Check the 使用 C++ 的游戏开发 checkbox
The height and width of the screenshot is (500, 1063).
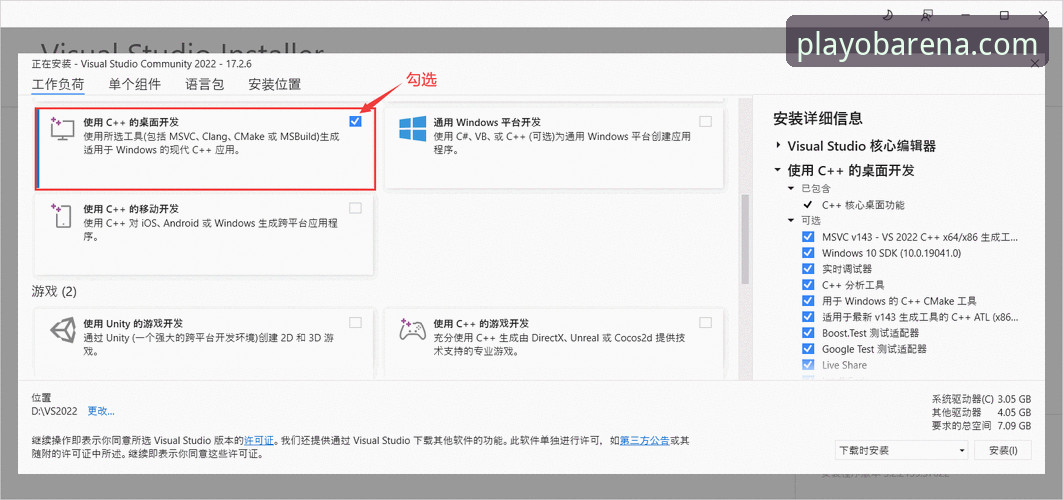pos(706,322)
